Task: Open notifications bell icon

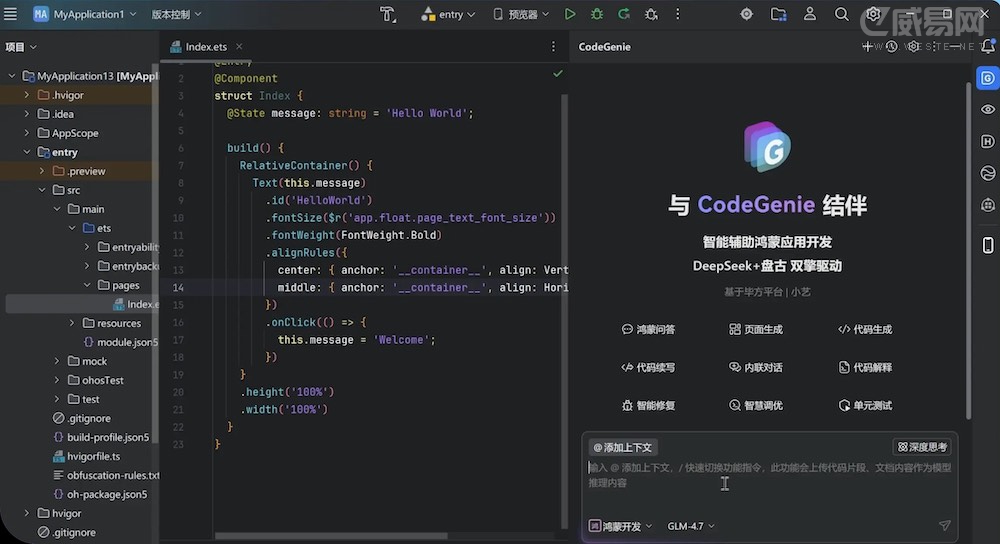Action: click(x=988, y=46)
